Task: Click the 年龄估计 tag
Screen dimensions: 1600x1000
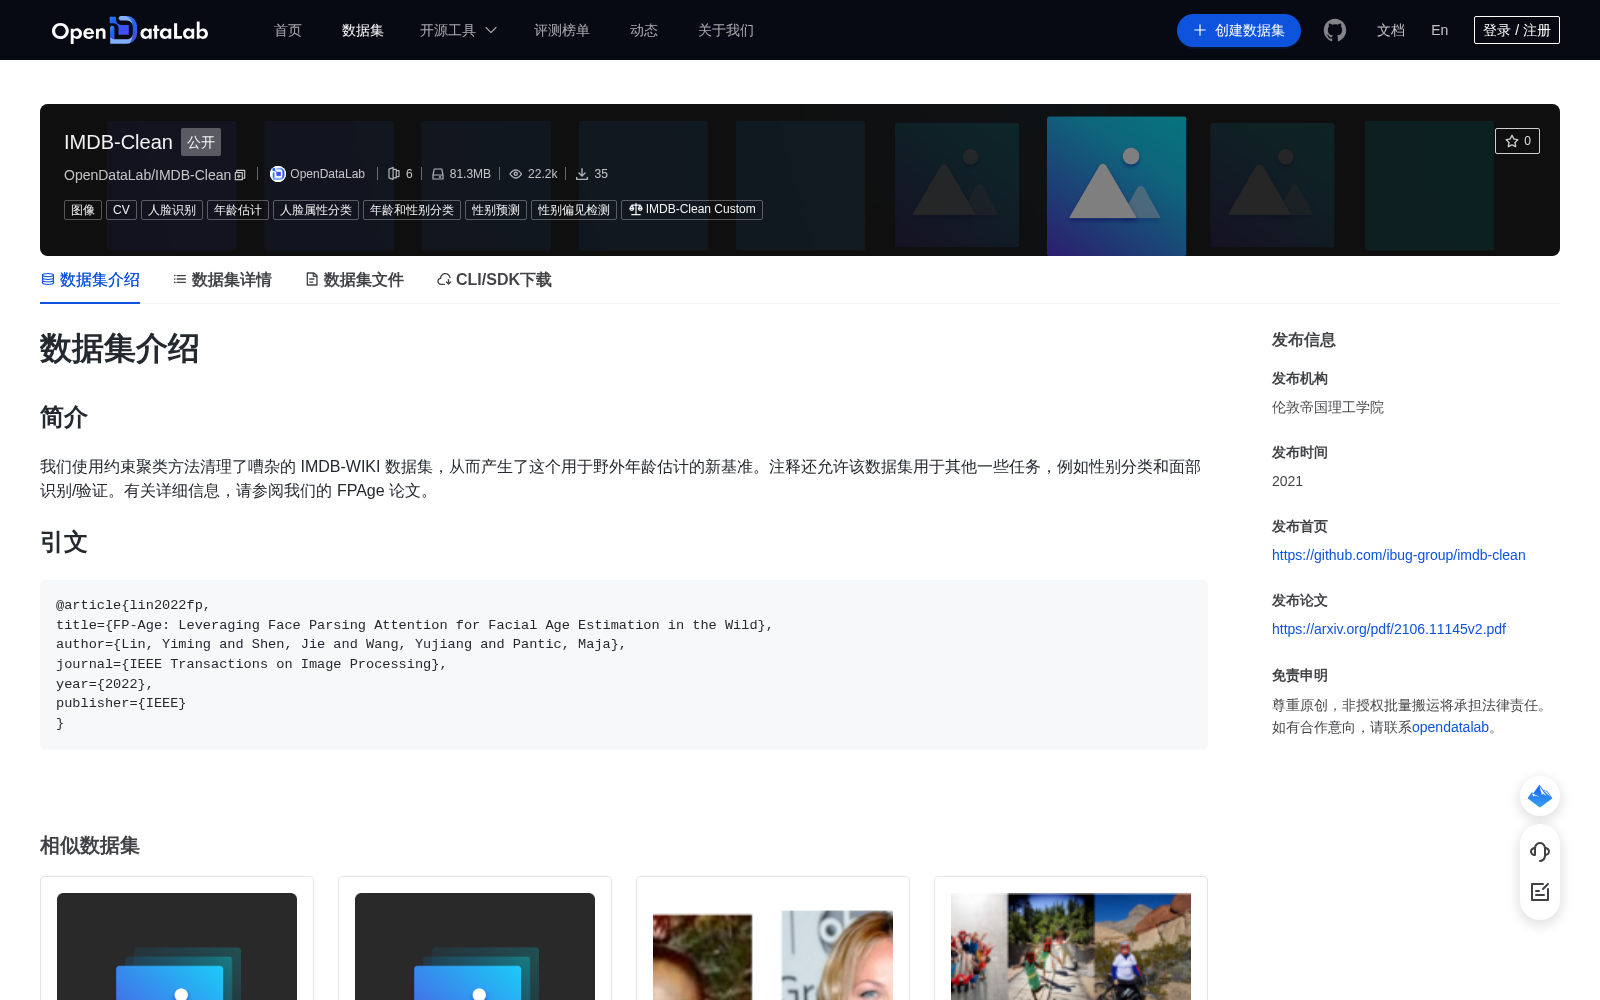Action: [238, 210]
